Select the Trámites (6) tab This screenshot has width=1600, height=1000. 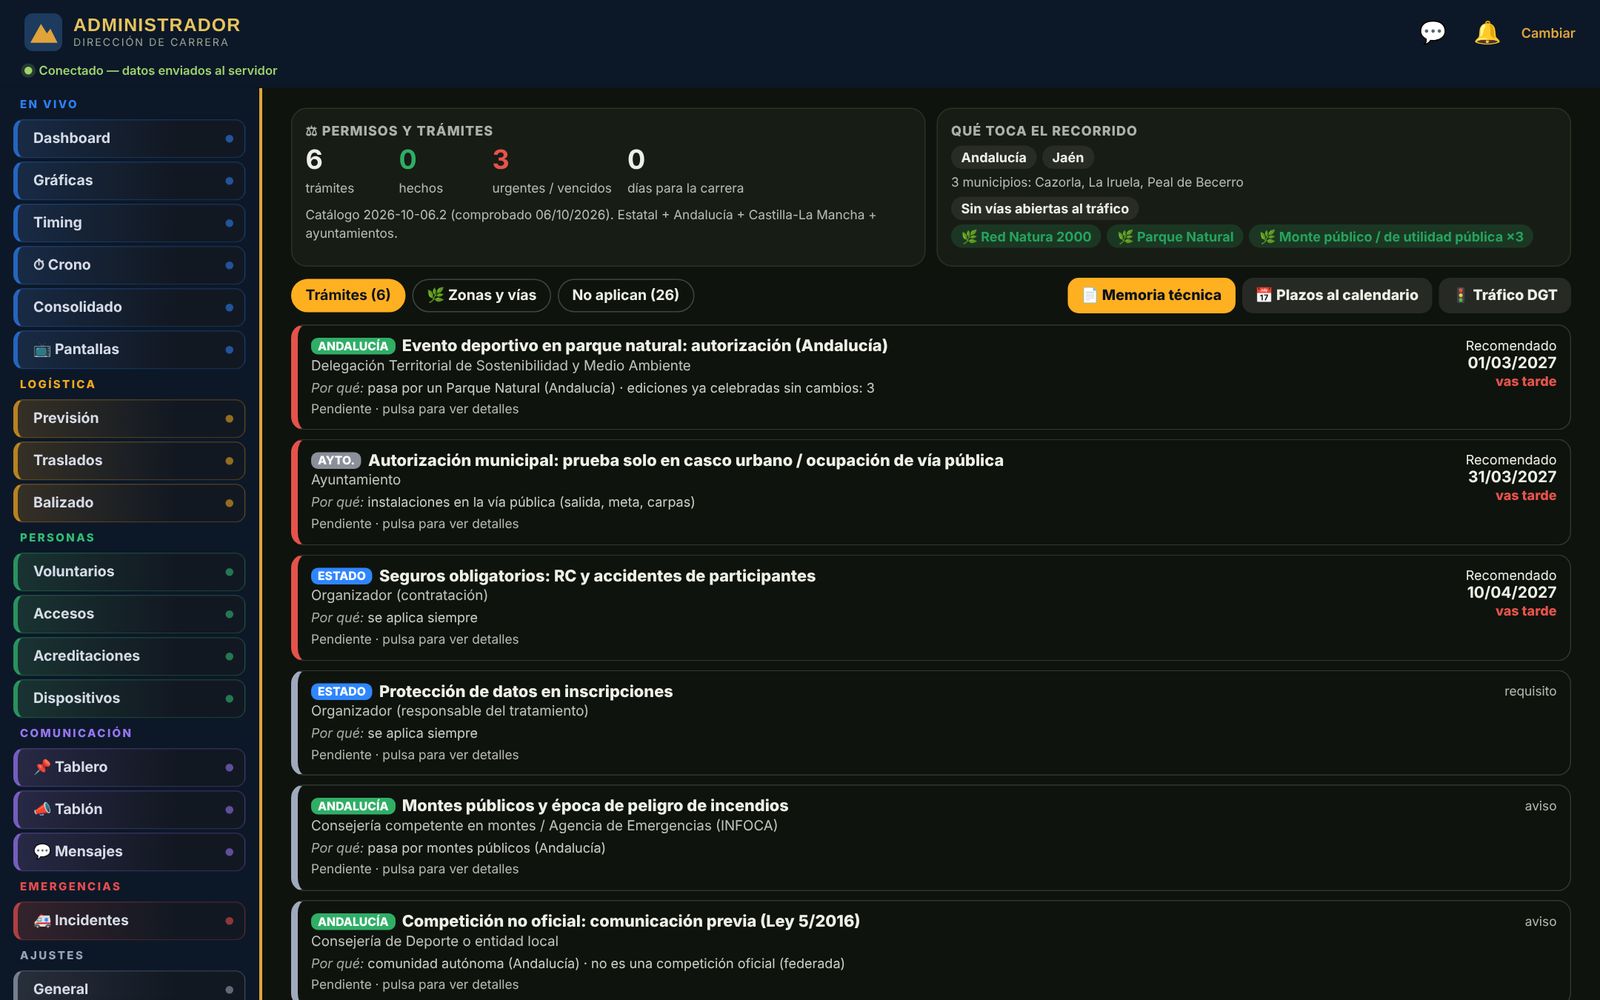pos(348,295)
